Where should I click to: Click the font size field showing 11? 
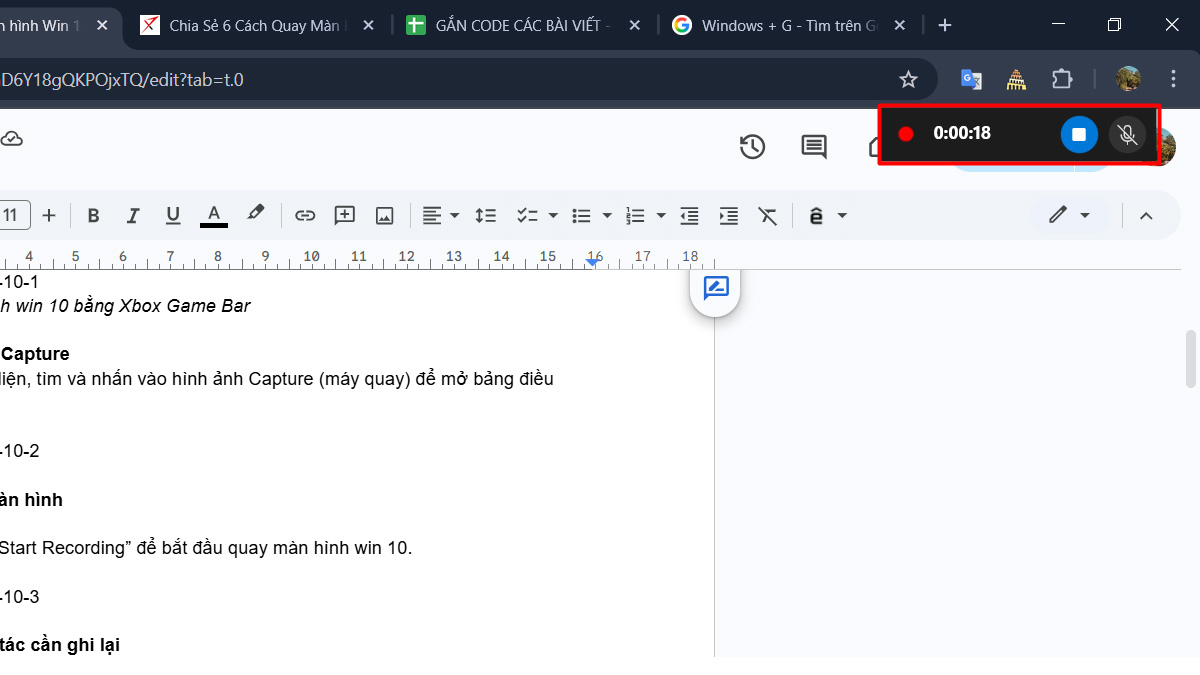point(13,215)
